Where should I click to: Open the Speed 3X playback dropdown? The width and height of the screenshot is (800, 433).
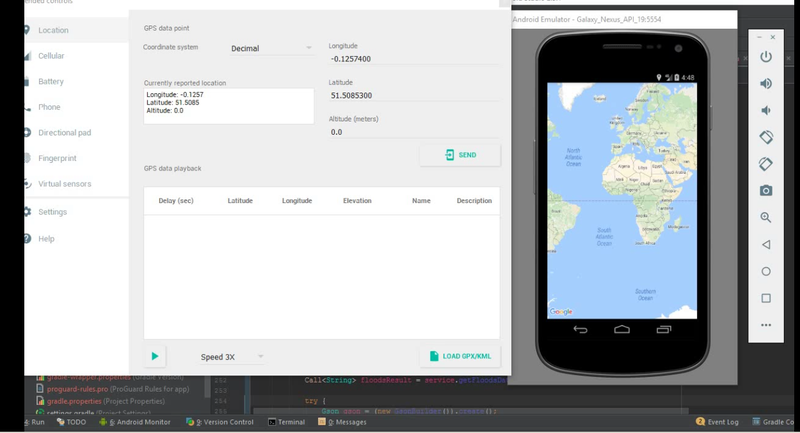[x=231, y=356]
